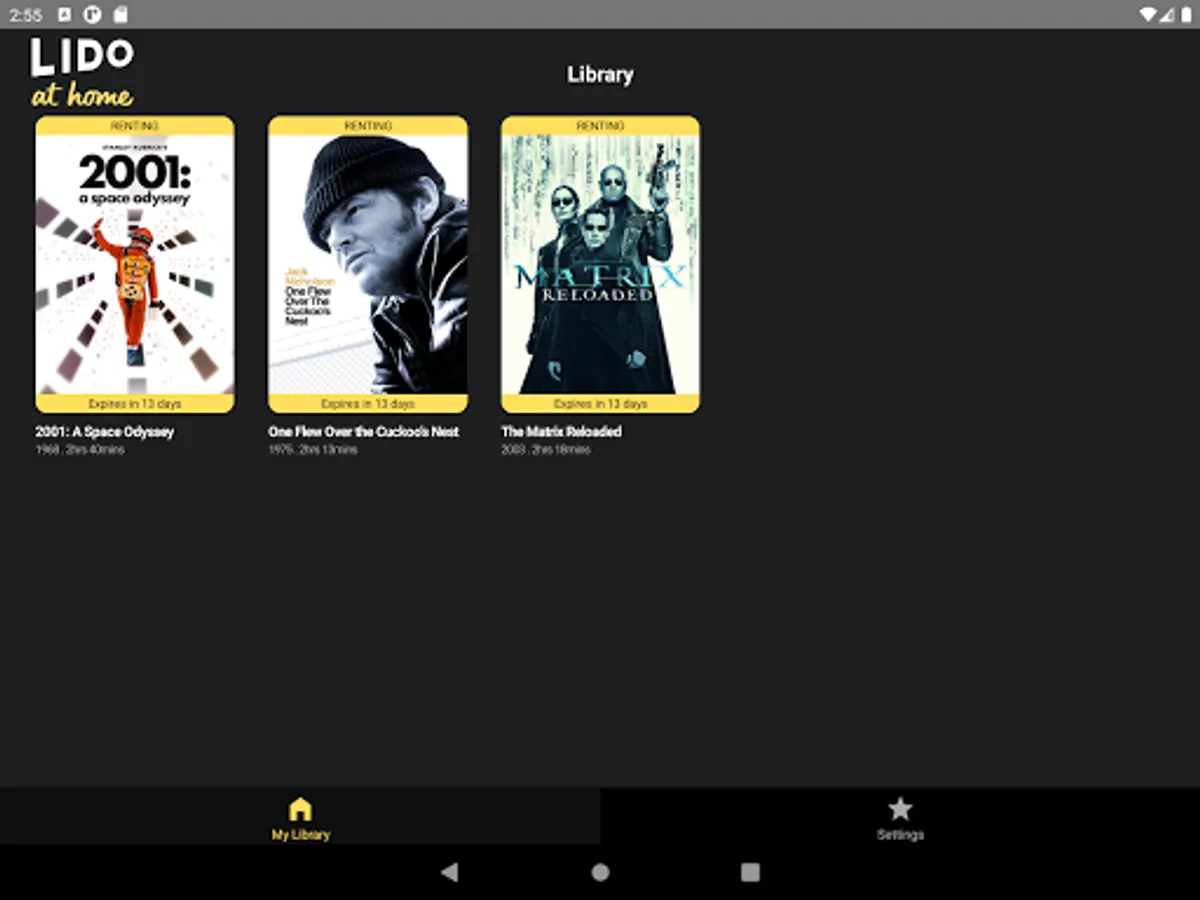Screen dimensions: 1200x900
Task: Open The Matrix Reloaded poster
Action: click(600, 265)
